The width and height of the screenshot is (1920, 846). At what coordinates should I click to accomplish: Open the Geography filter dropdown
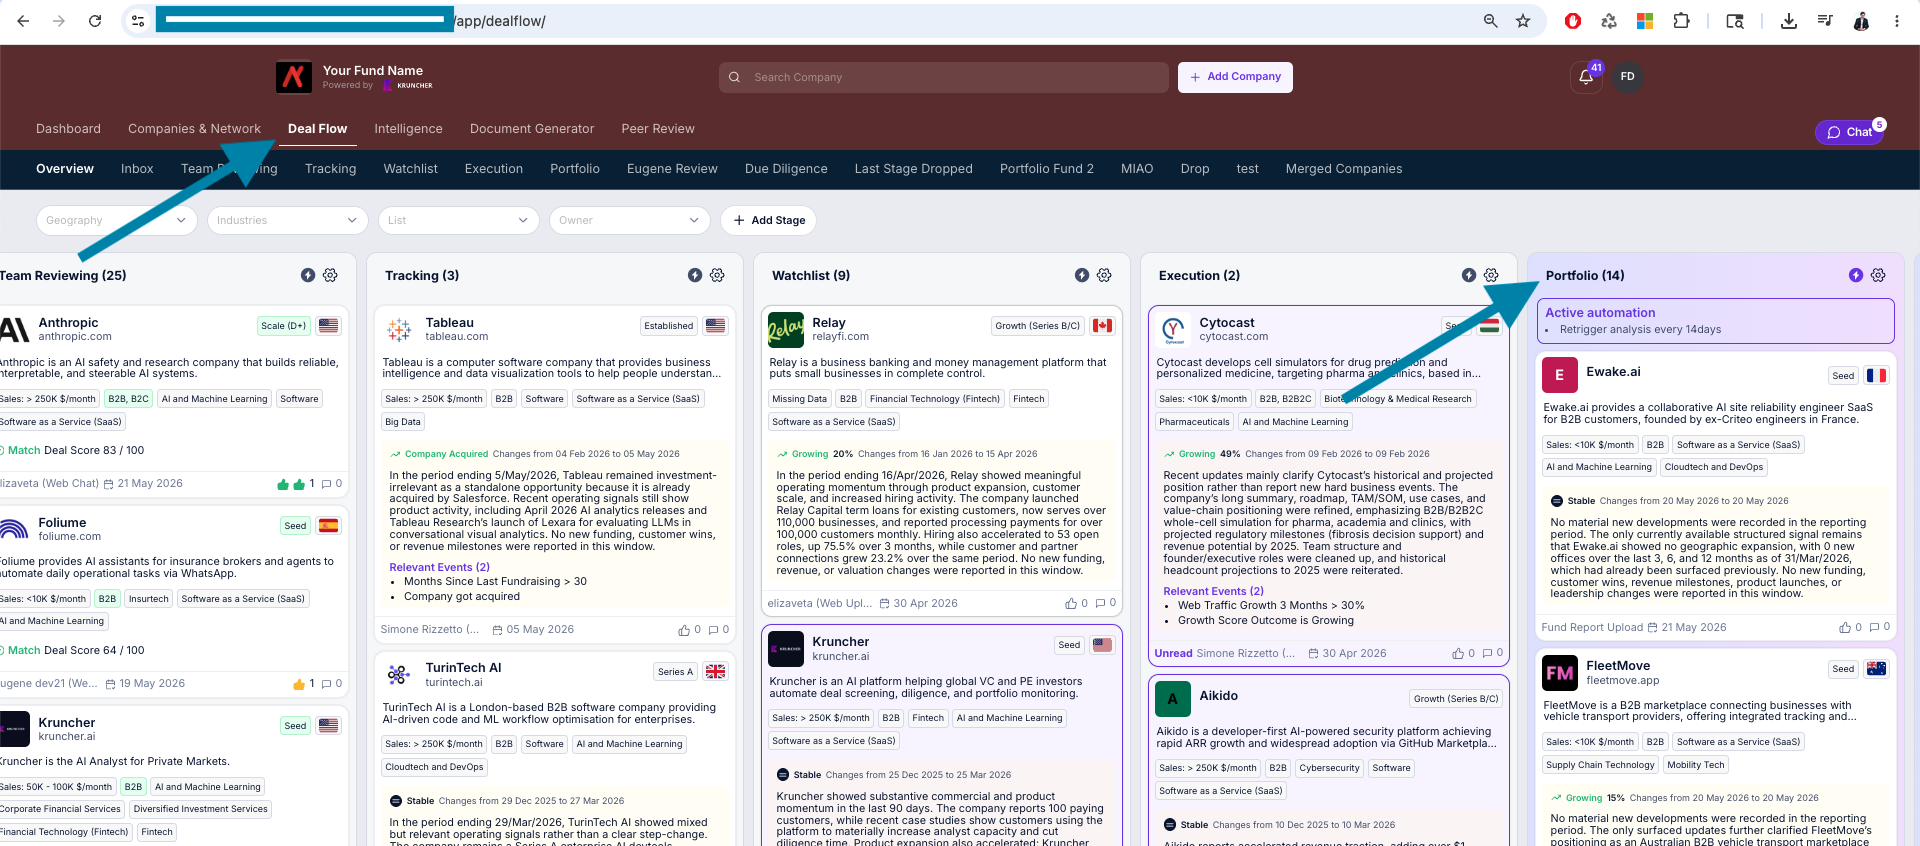tap(116, 221)
